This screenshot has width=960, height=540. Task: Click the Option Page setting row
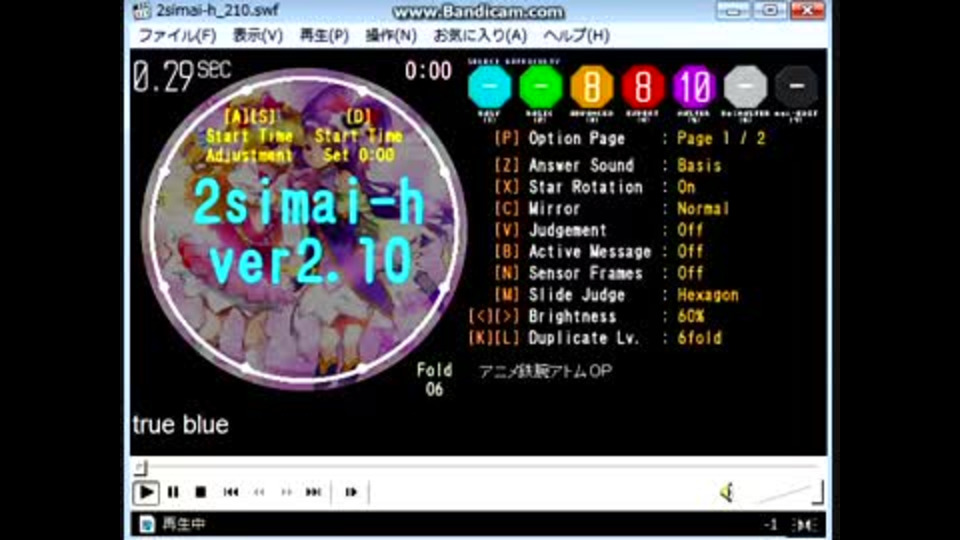click(629, 138)
